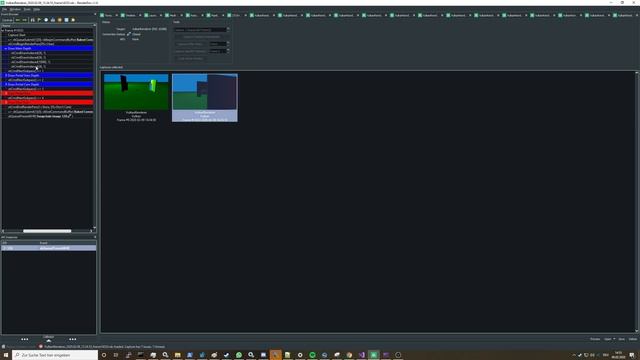The height and width of the screenshot is (360, 640).
Task: Close the Event Browser panel
Action: (95, 14)
